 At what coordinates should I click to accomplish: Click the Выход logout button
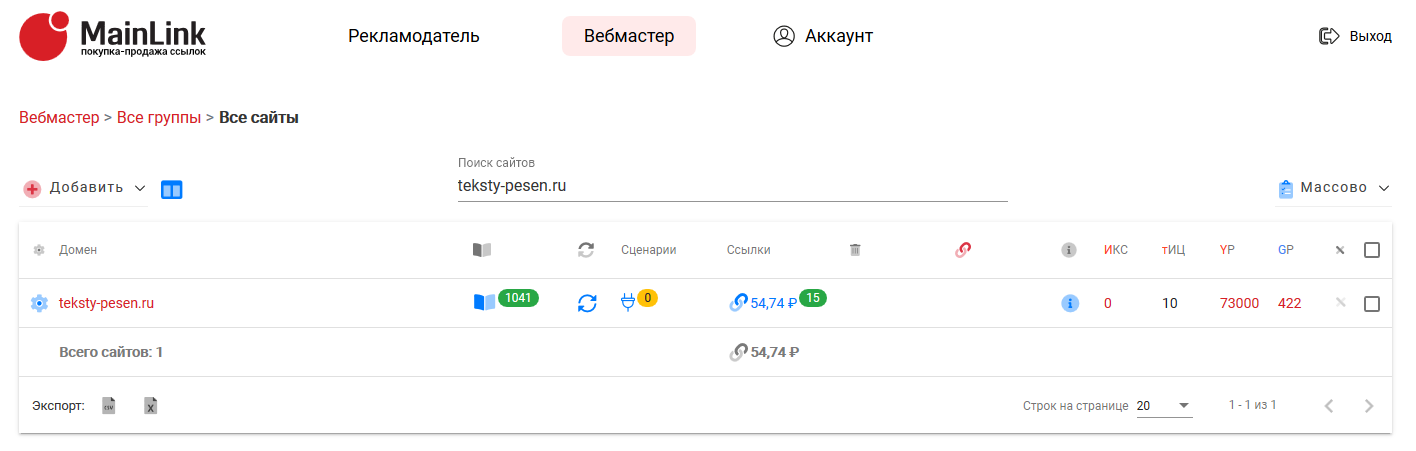tap(1356, 36)
